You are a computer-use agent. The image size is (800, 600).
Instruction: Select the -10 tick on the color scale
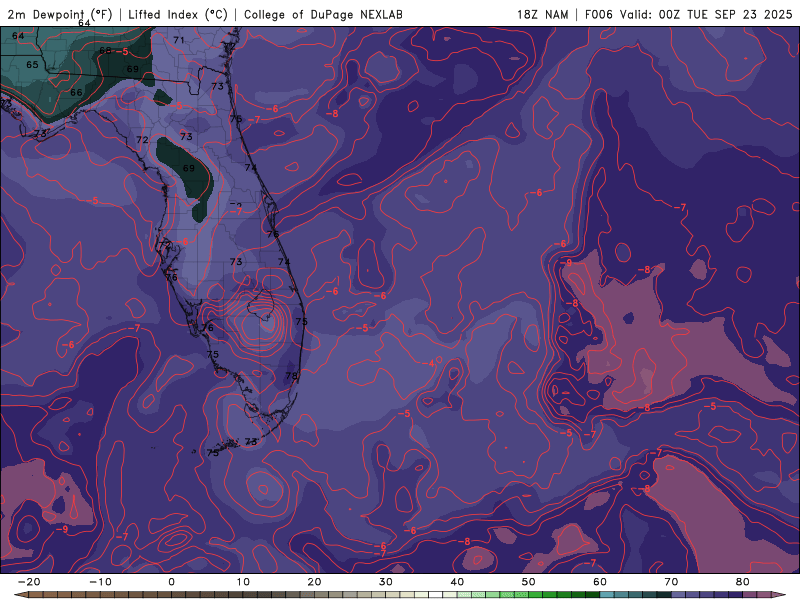click(x=100, y=582)
